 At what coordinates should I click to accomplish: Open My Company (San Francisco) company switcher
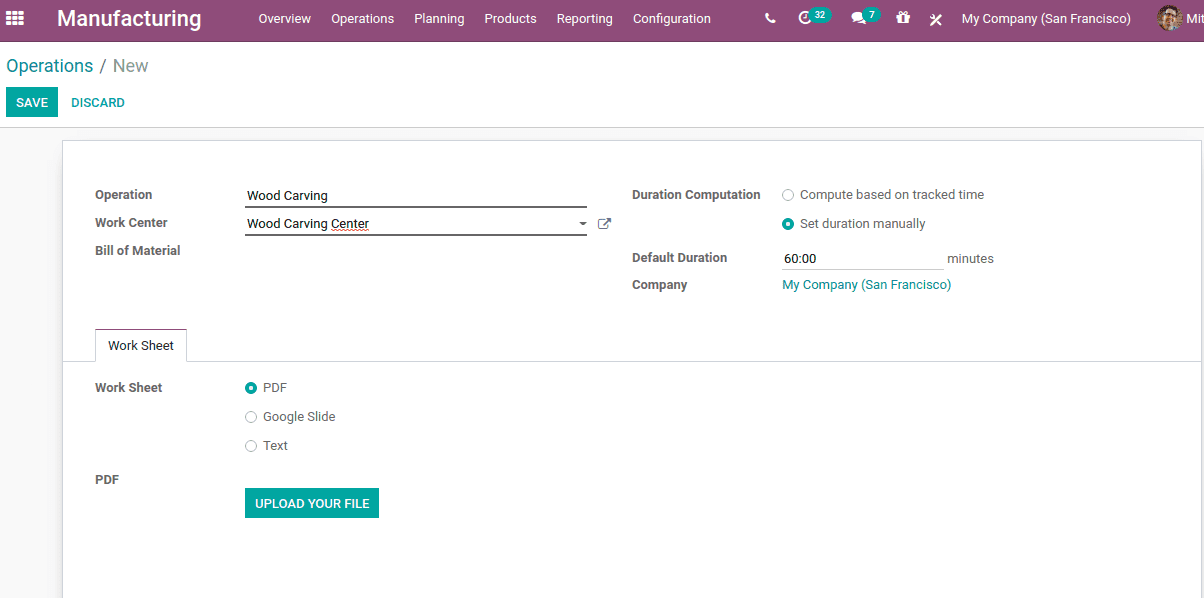point(1046,19)
